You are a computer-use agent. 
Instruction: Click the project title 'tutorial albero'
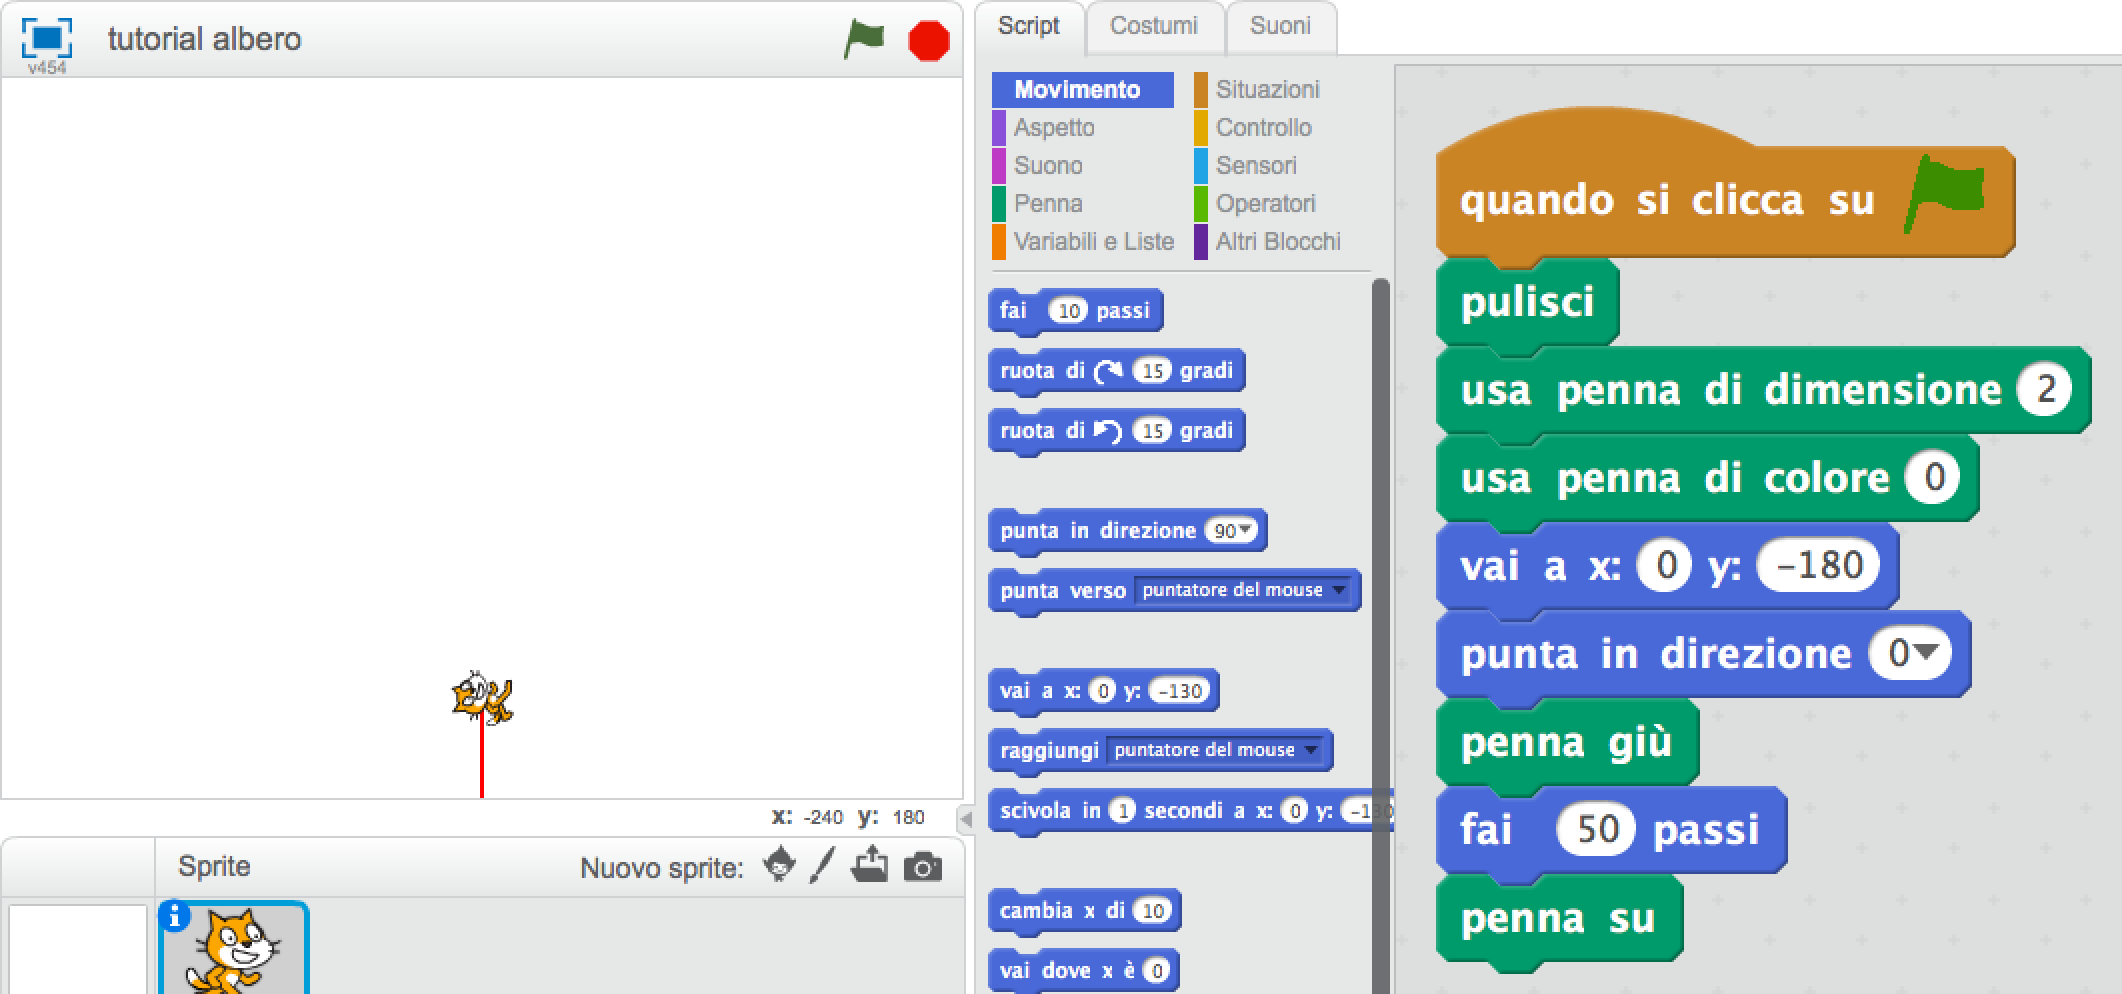[204, 38]
